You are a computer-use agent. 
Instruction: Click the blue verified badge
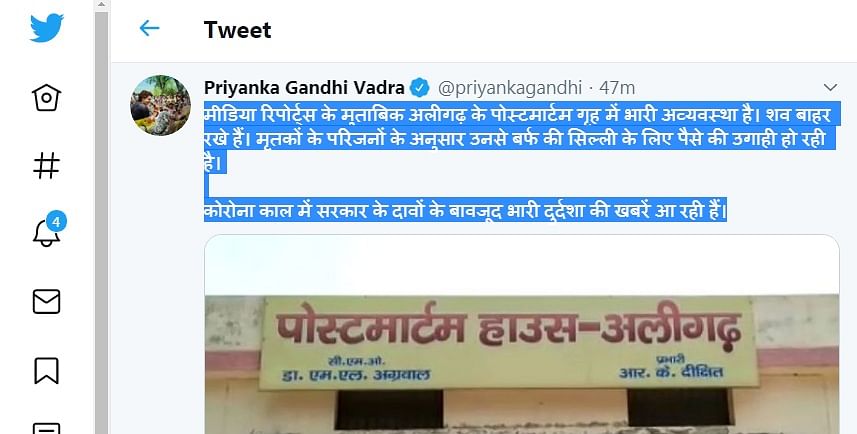(420, 87)
